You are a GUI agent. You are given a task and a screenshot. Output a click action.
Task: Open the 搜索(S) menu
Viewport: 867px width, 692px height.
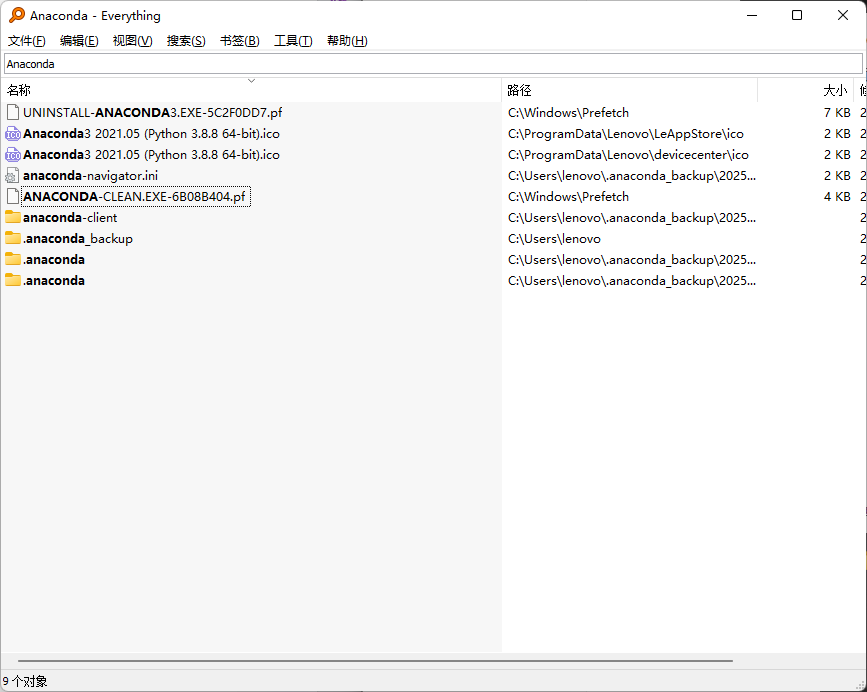coord(186,41)
